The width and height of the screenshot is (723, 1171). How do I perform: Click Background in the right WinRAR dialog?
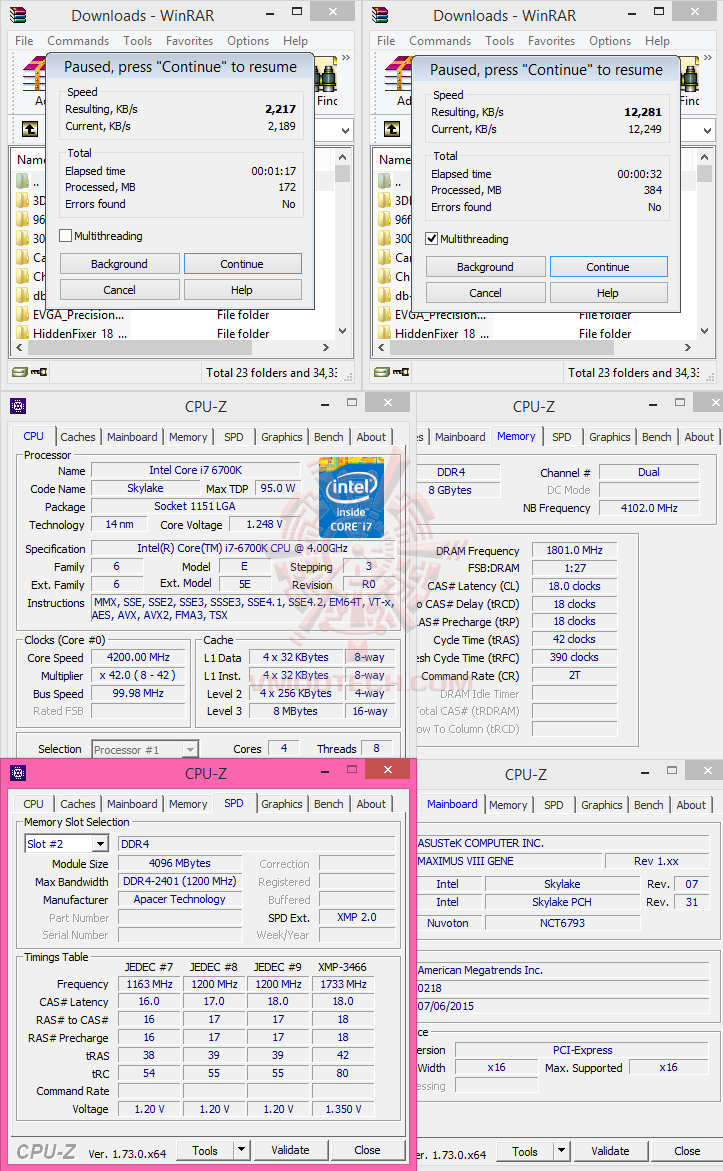pos(485,267)
